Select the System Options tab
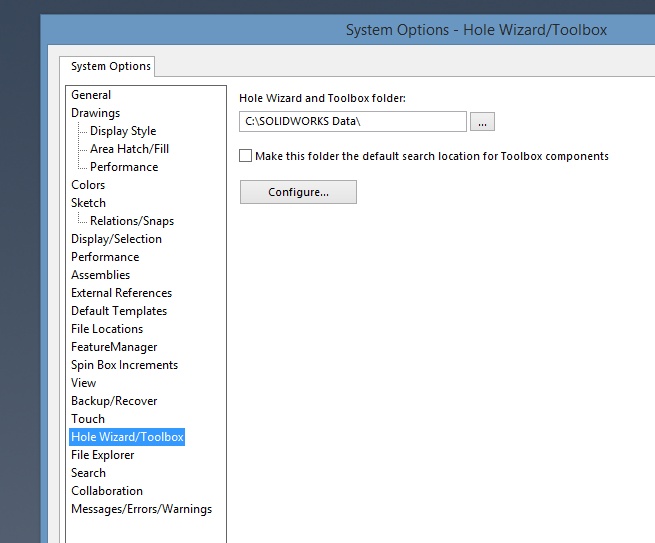This screenshot has height=543, width=655. tap(111, 66)
